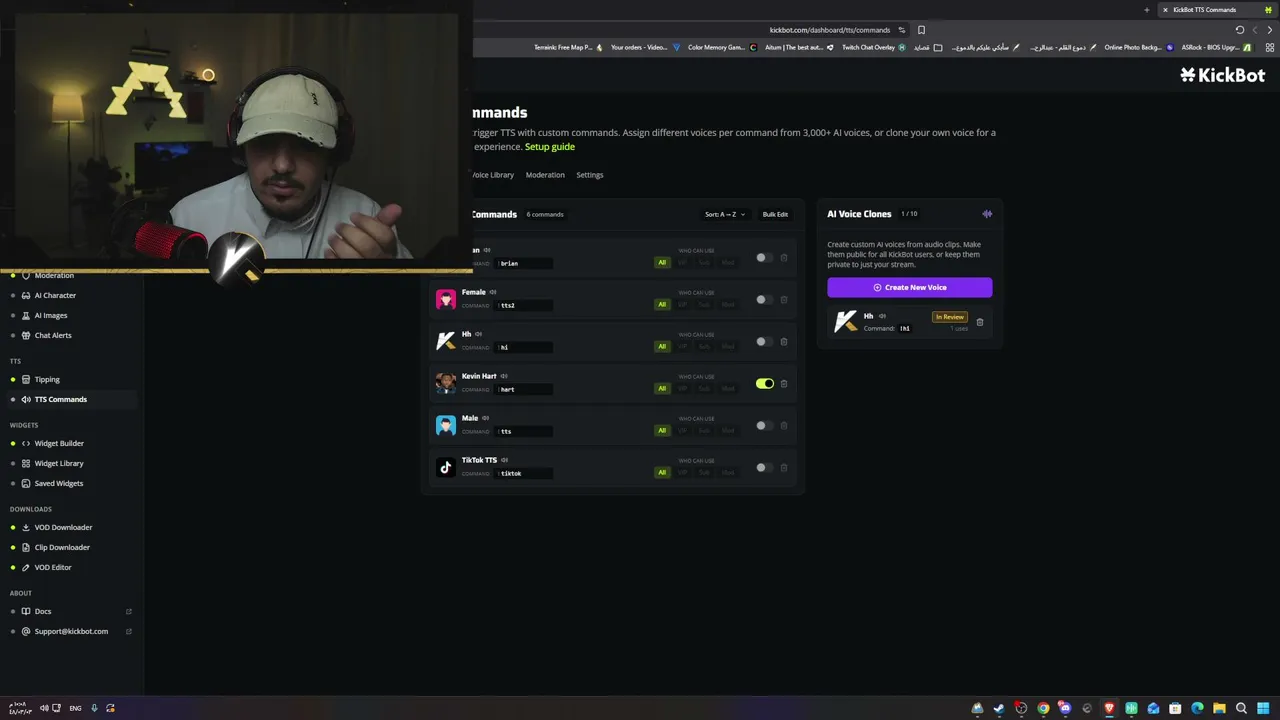Click the Female voice avatar image
This screenshot has height=720, width=1280.
[446, 299]
